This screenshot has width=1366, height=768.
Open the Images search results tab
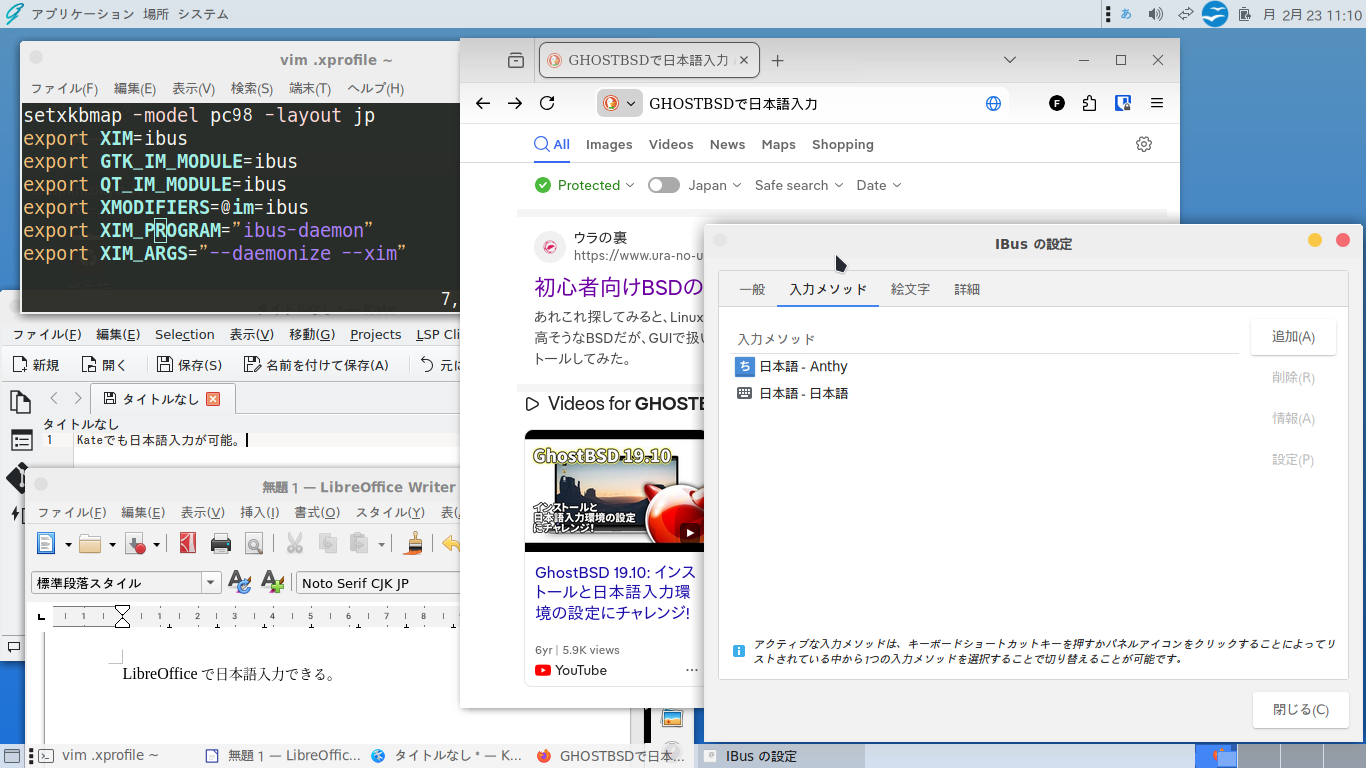click(x=609, y=144)
